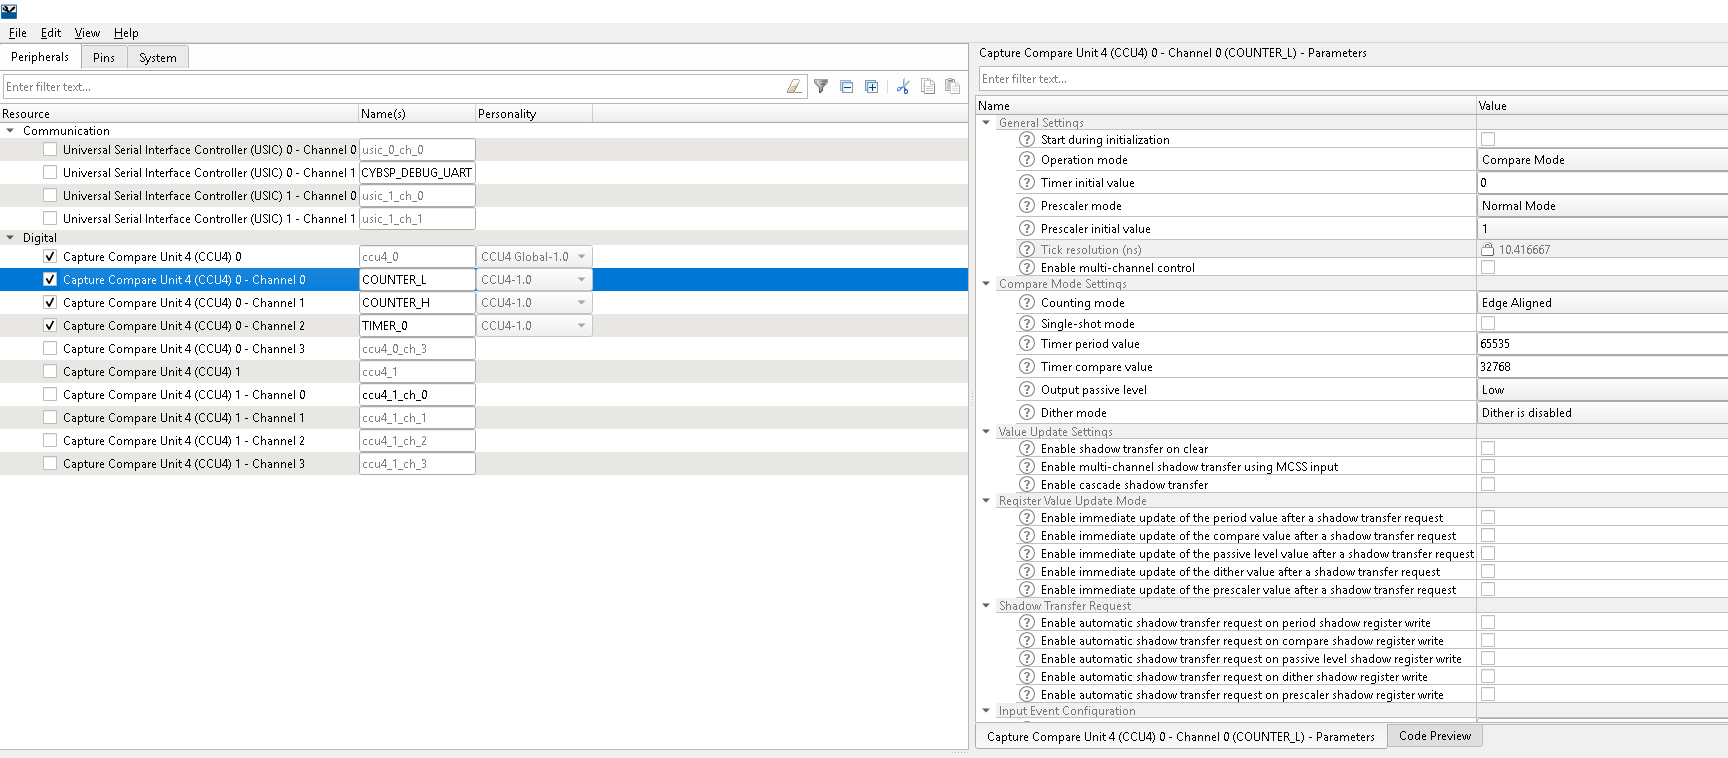Viewport: 1728px width, 758px height.
Task: Clear the resource filter text with the eraser icon
Action: [x=794, y=87]
